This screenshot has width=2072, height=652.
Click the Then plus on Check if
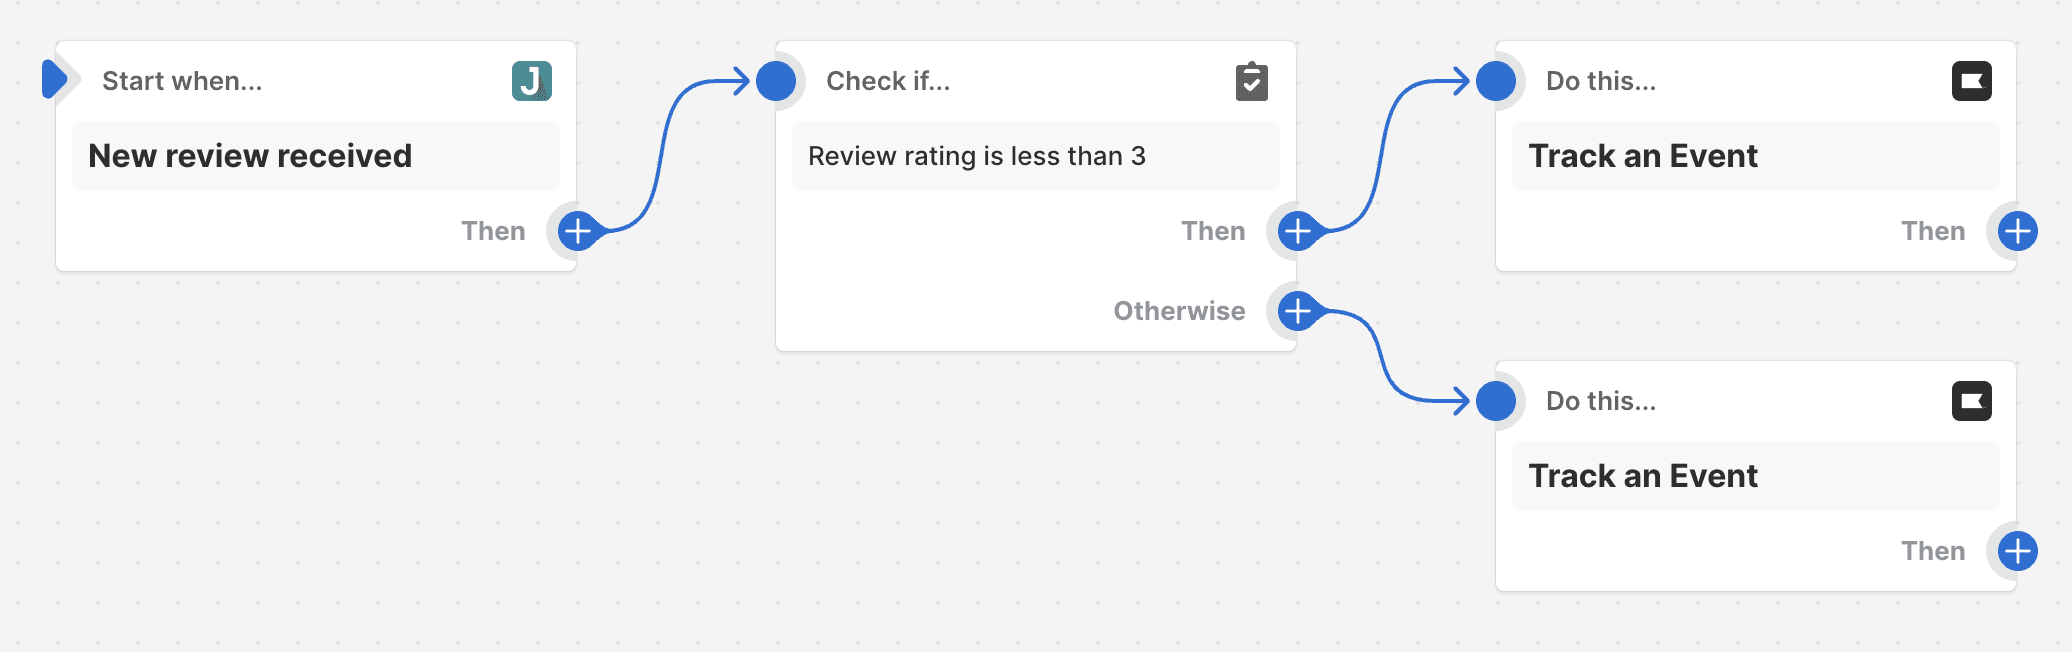[1298, 231]
